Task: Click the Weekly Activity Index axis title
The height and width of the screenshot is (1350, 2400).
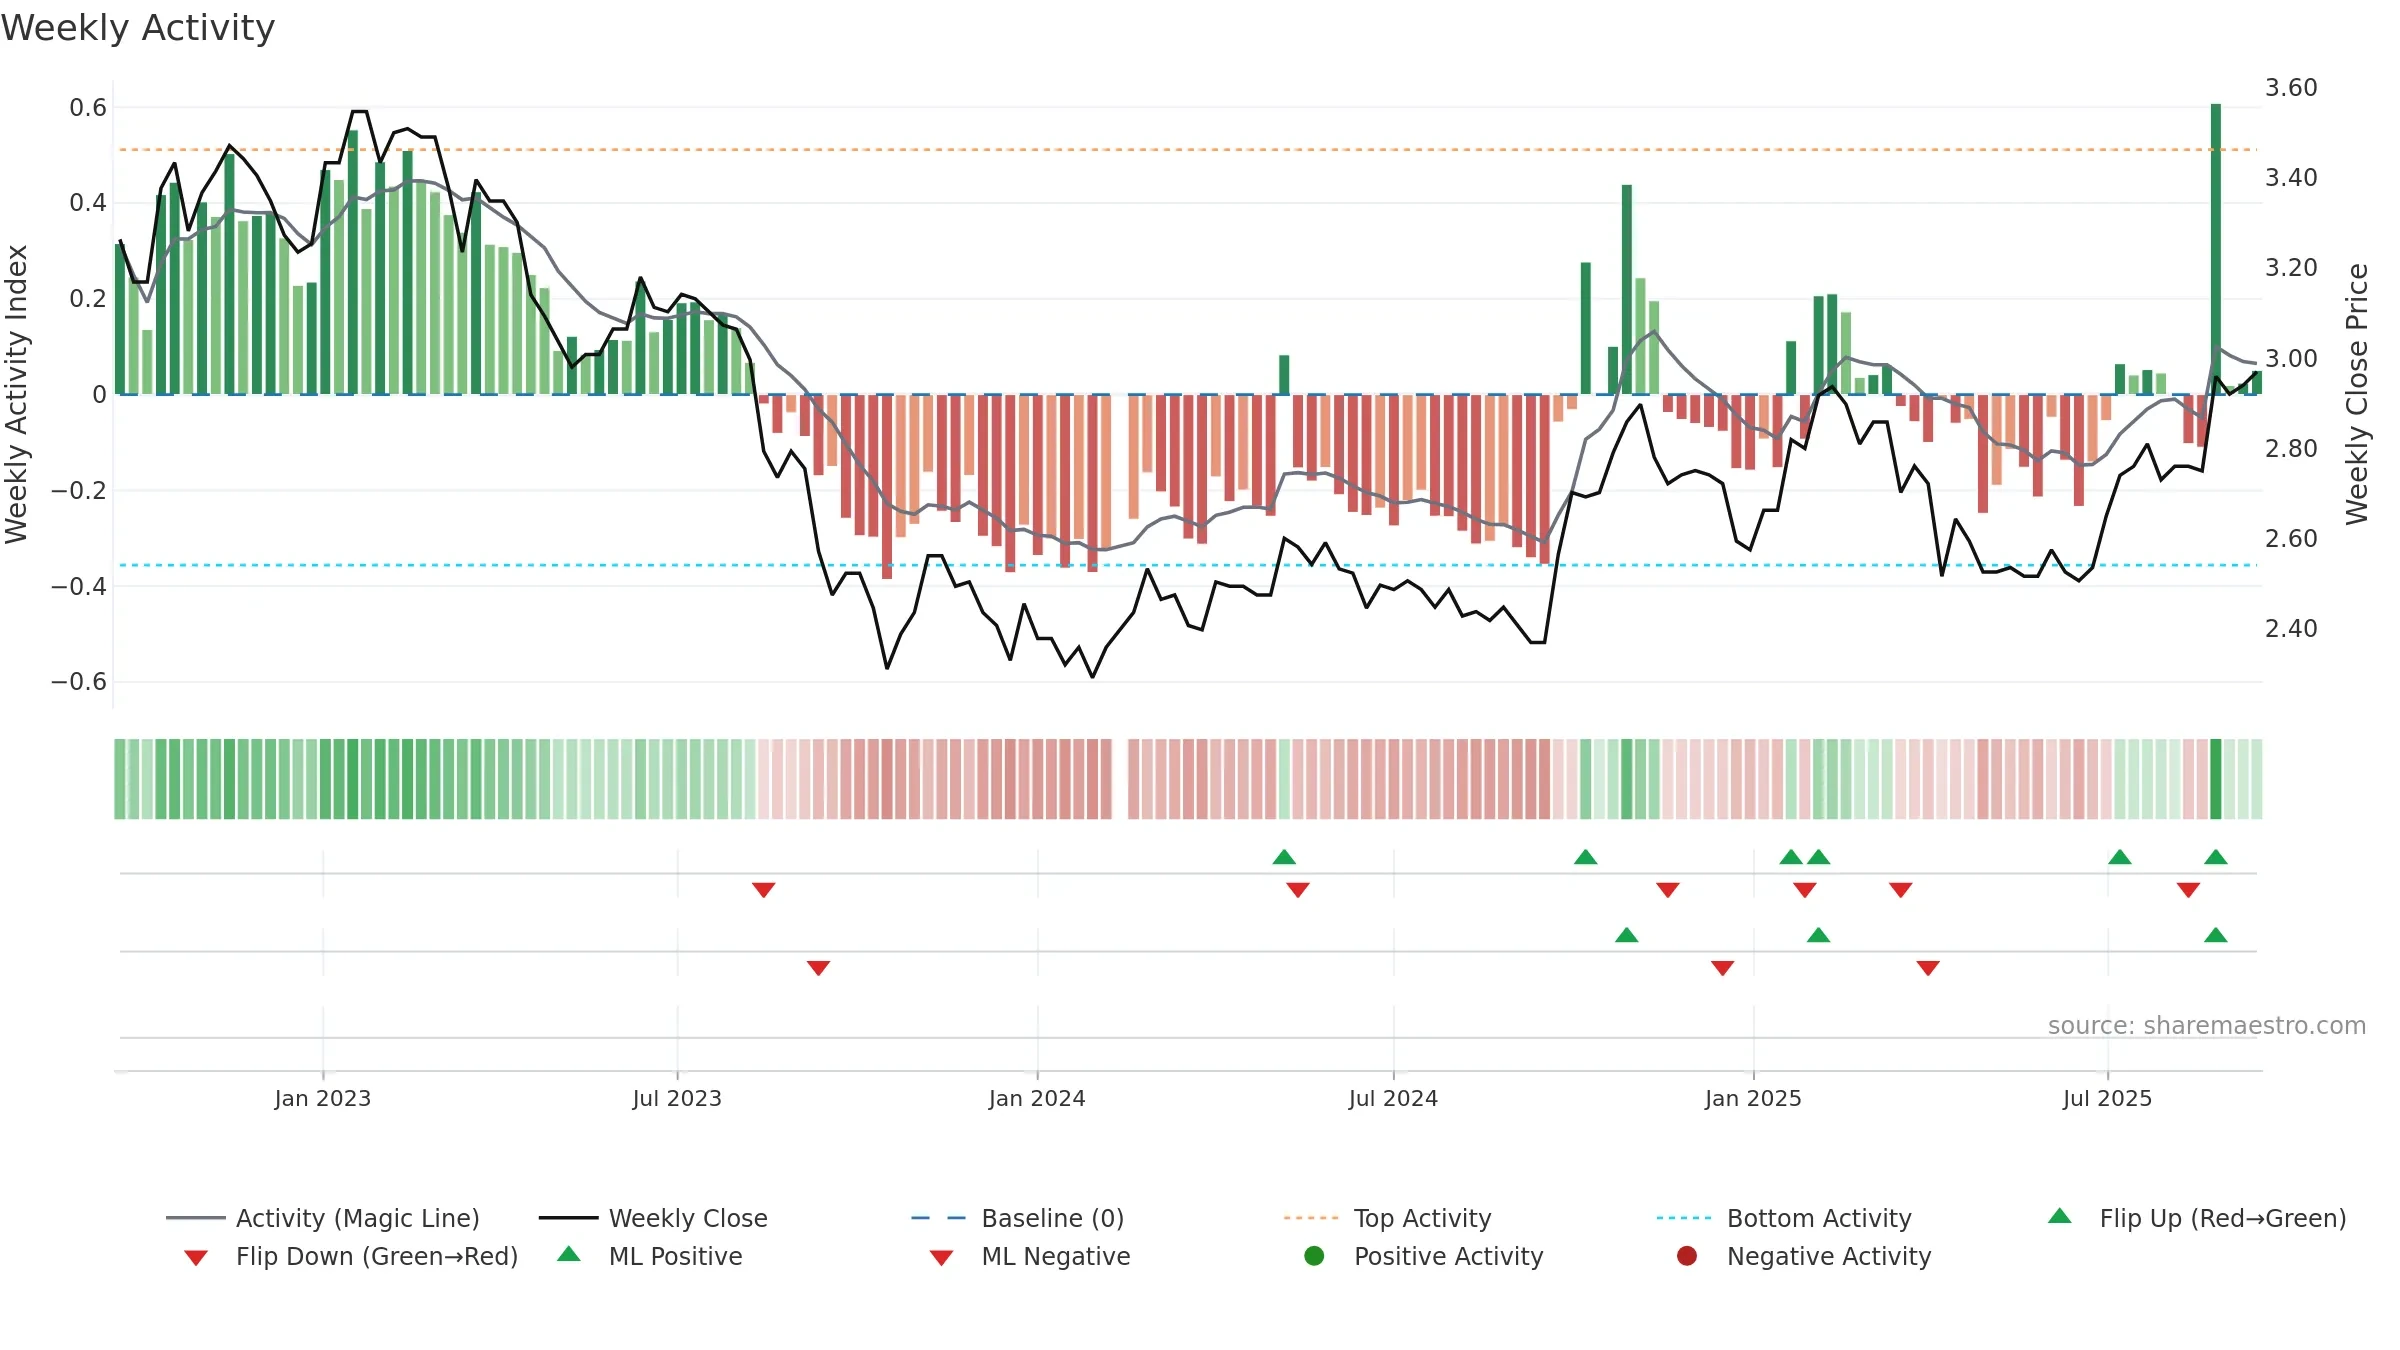Action: pyautogui.click(x=16, y=394)
